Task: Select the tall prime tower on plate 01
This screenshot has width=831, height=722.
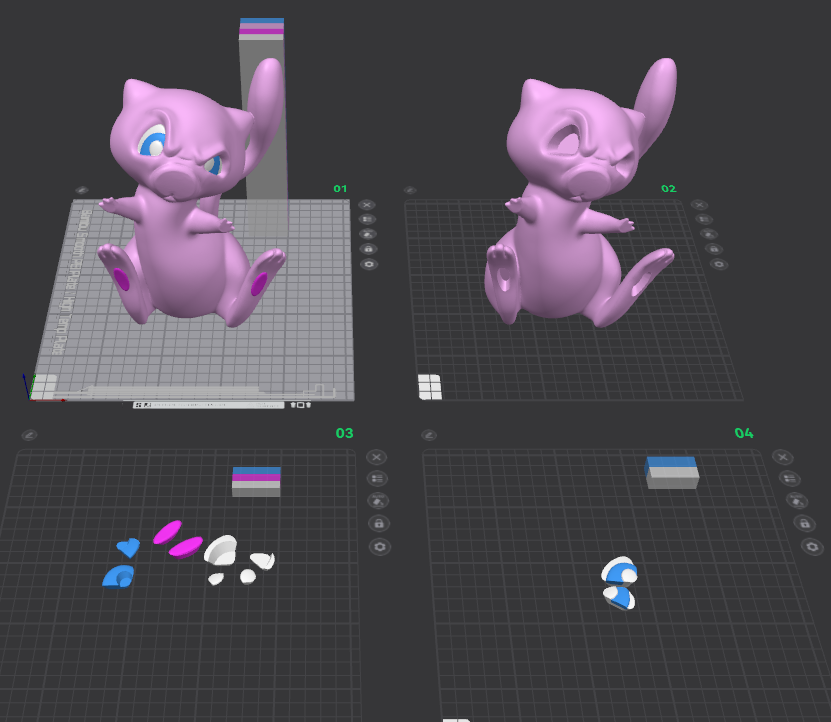Action: [x=263, y=127]
